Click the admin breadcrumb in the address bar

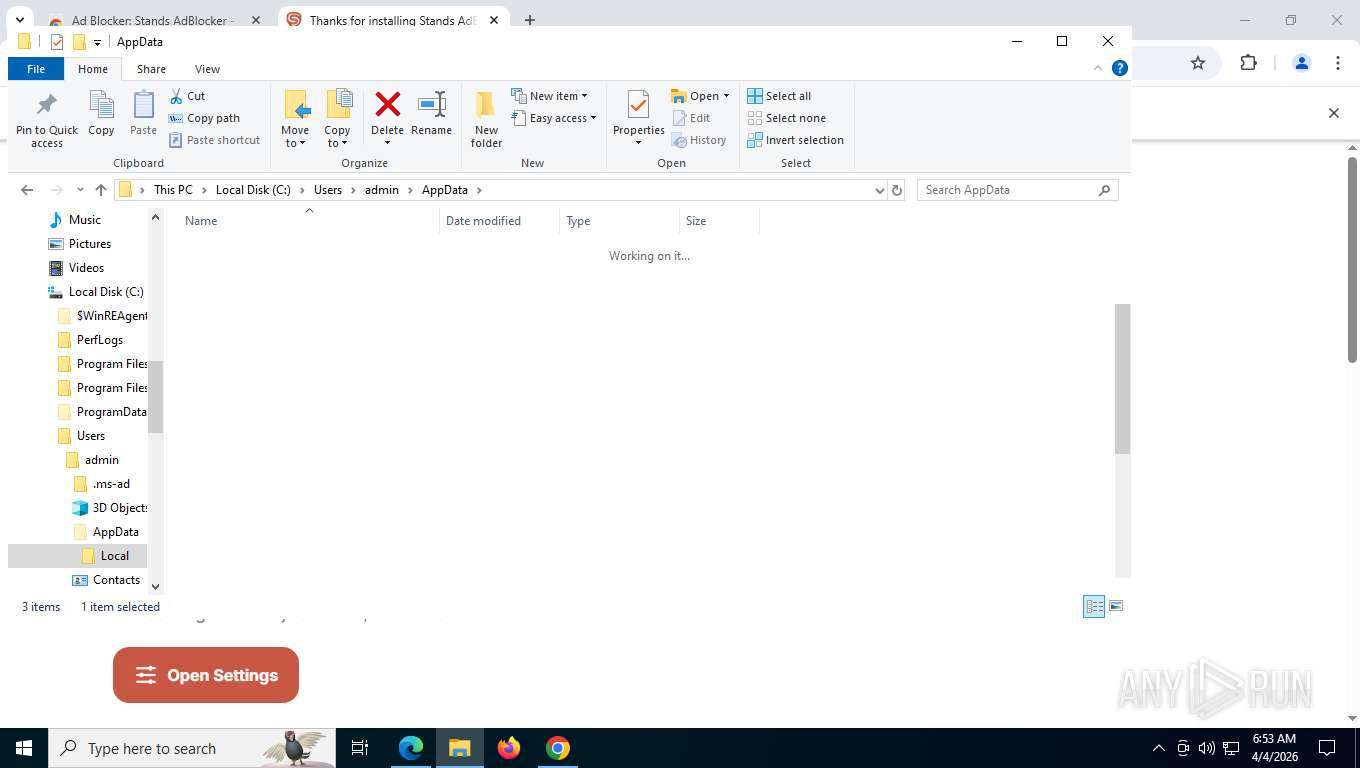pos(382,190)
